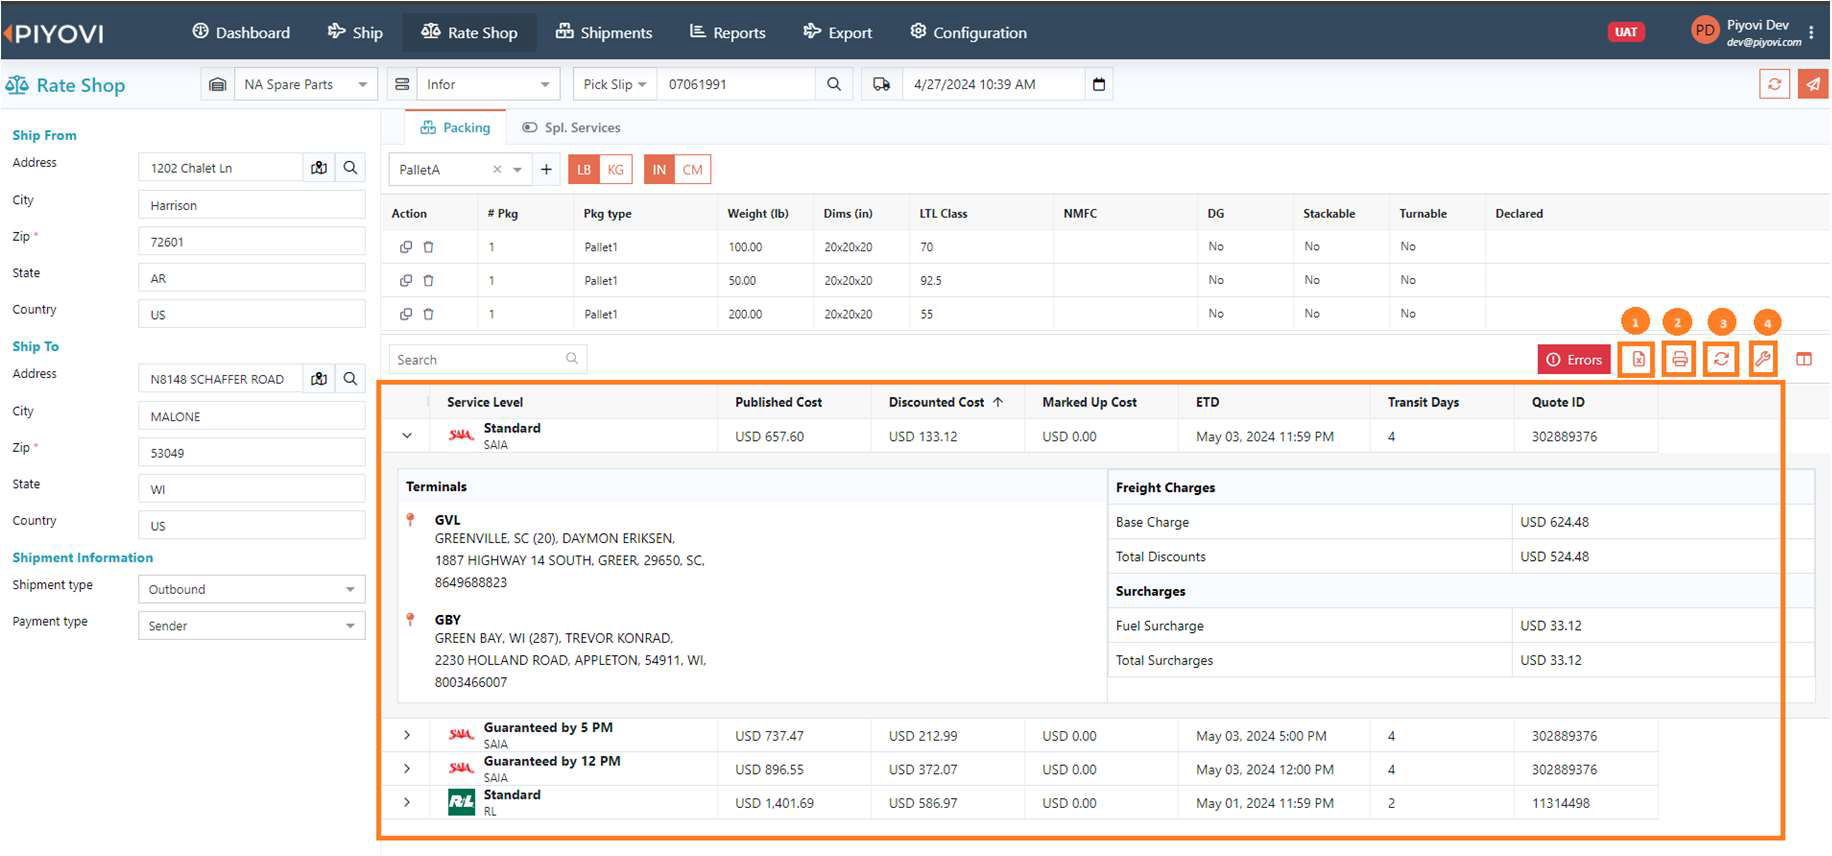Viewport: 1832px width, 856px height.
Task: Open the Shipment type Outbound dropdown
Action: tap(252, 589)
